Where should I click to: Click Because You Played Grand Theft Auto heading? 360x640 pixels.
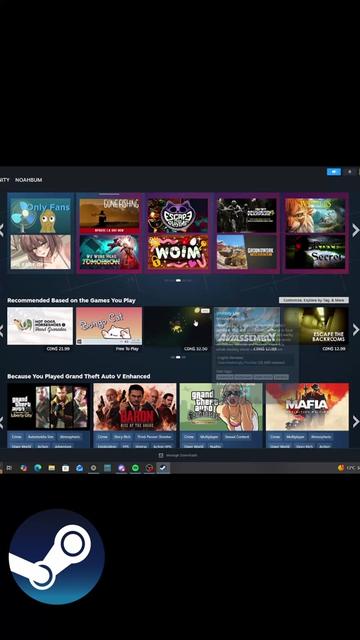[79, 376]
